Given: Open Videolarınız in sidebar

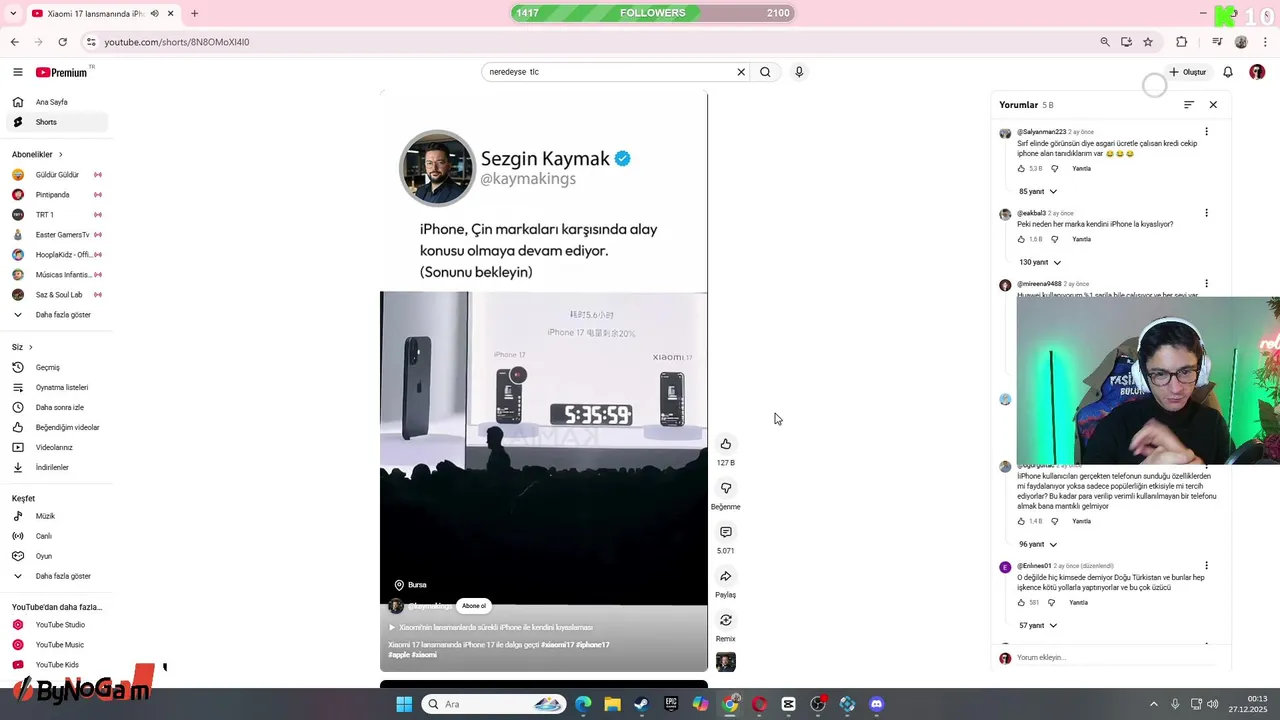Looking at the screenshot, I should (56, 447).
